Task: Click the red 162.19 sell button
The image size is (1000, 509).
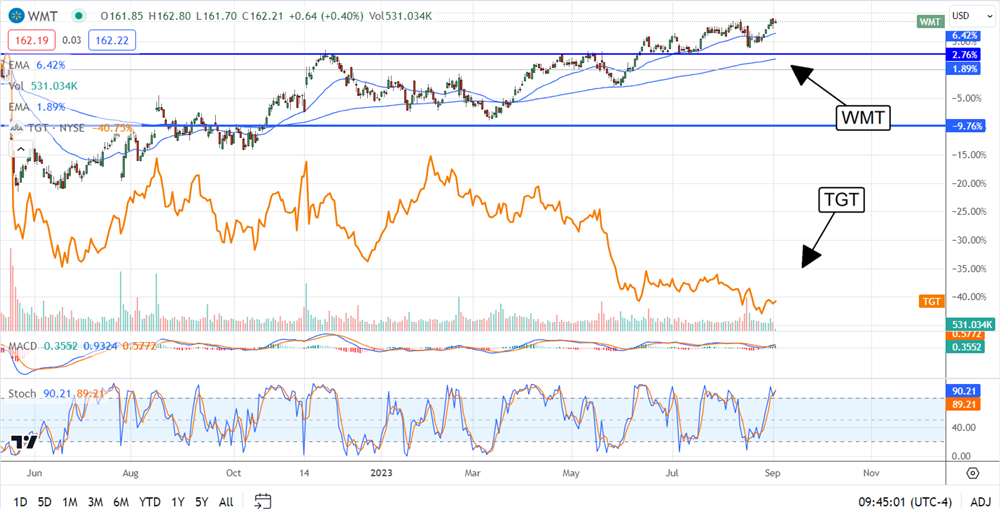Action: coord(28,39)
